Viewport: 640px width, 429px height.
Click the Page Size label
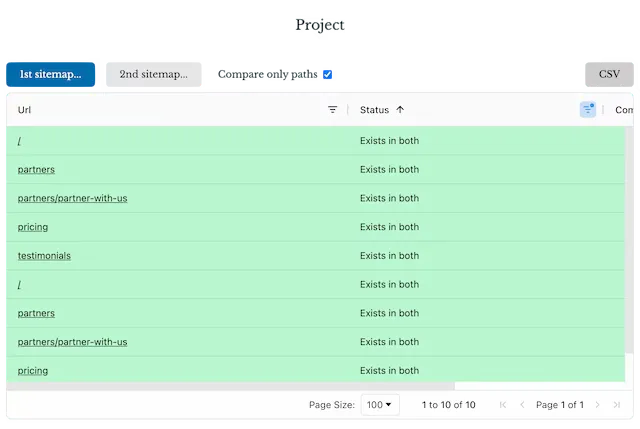pos(332,405)
